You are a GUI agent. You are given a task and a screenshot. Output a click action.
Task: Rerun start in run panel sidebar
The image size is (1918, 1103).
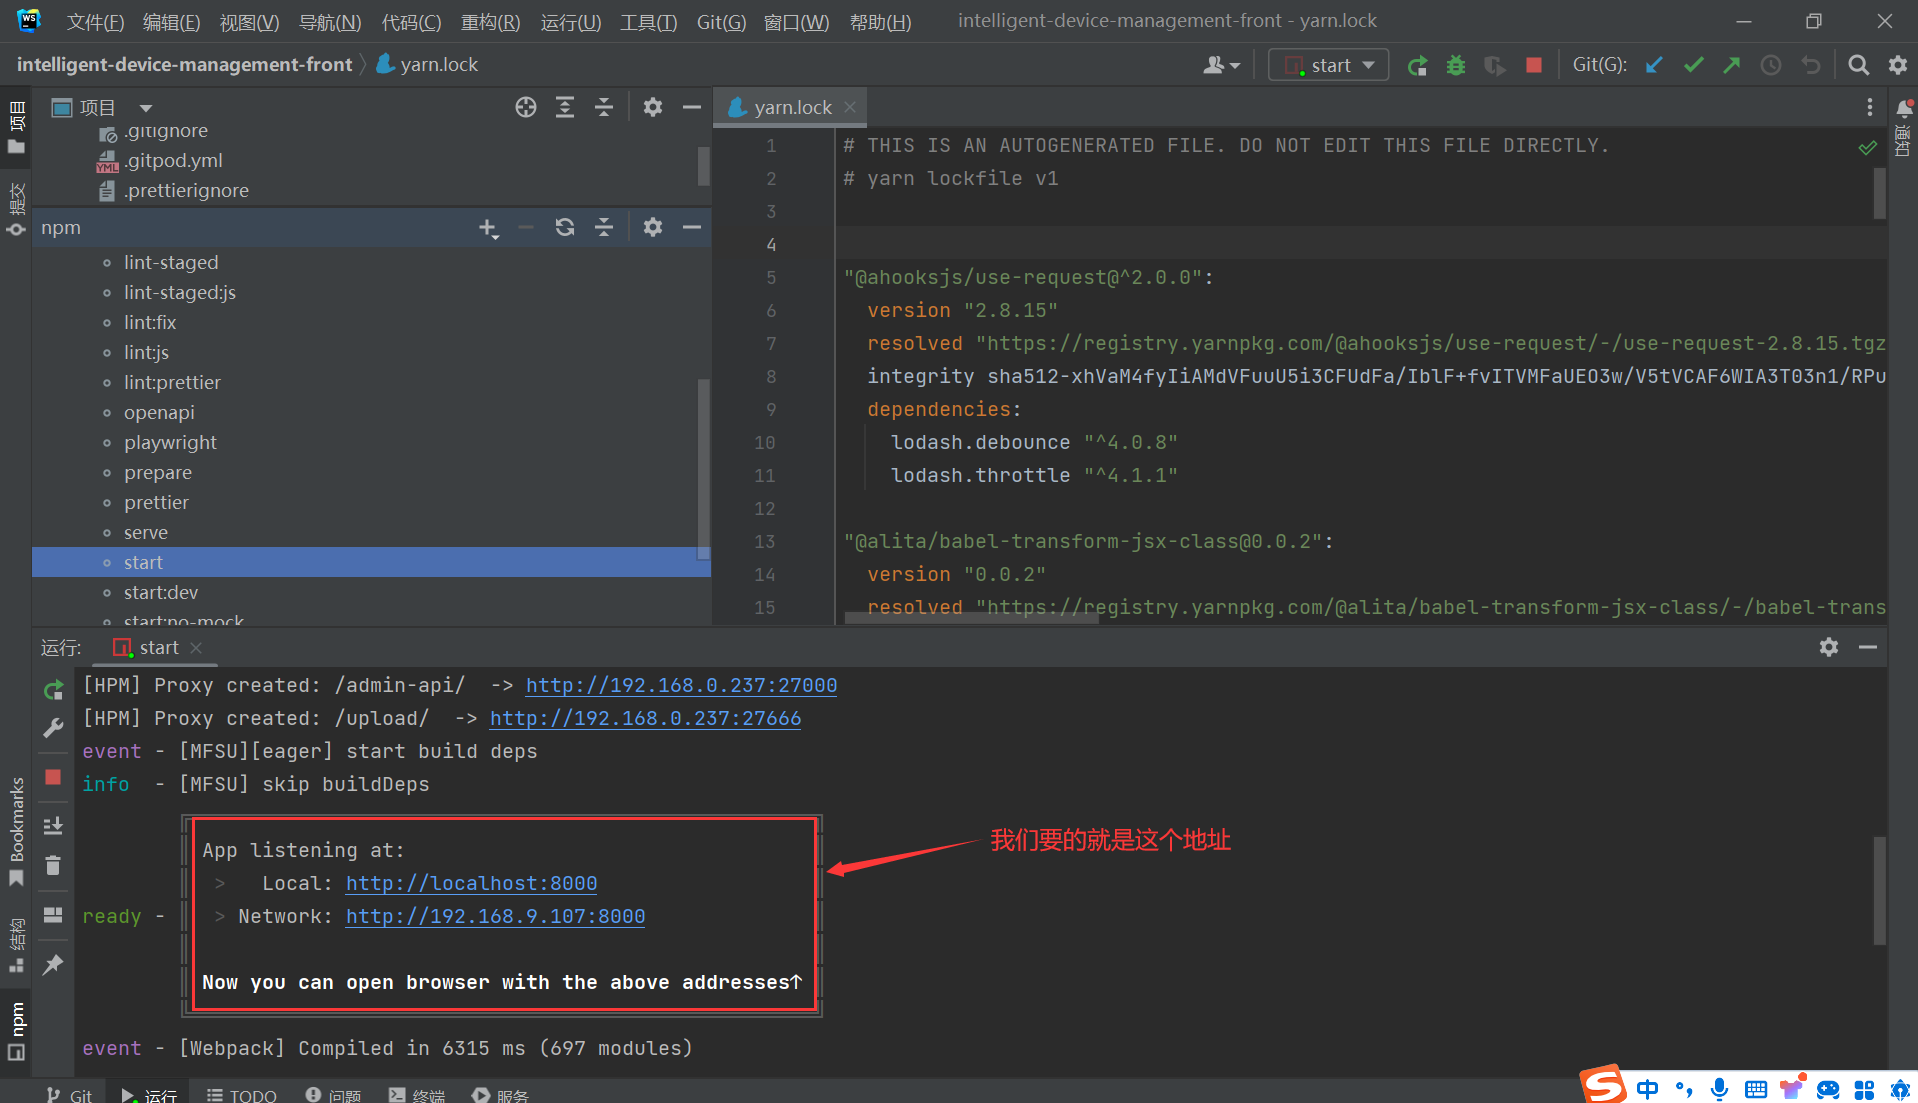tap(53, 690)
